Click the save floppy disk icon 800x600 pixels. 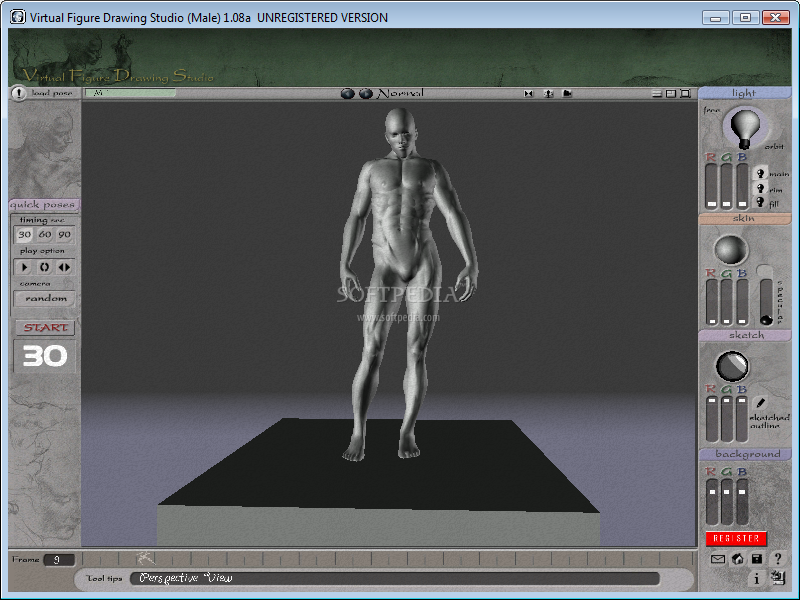pyautogui.click(x=757, y=559)
